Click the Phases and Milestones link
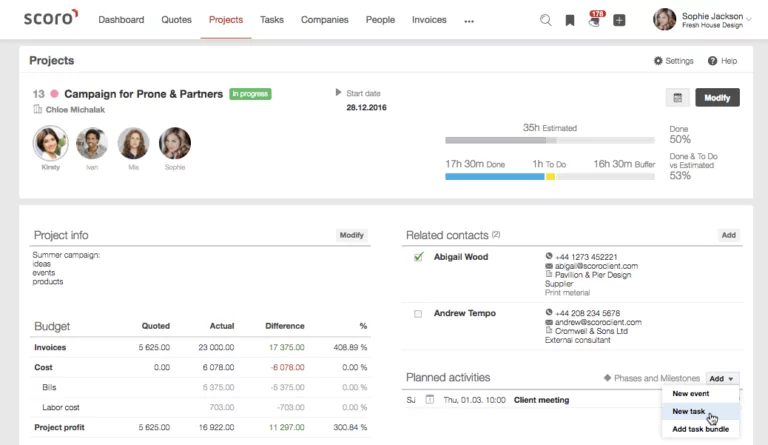 click(657, 378)
